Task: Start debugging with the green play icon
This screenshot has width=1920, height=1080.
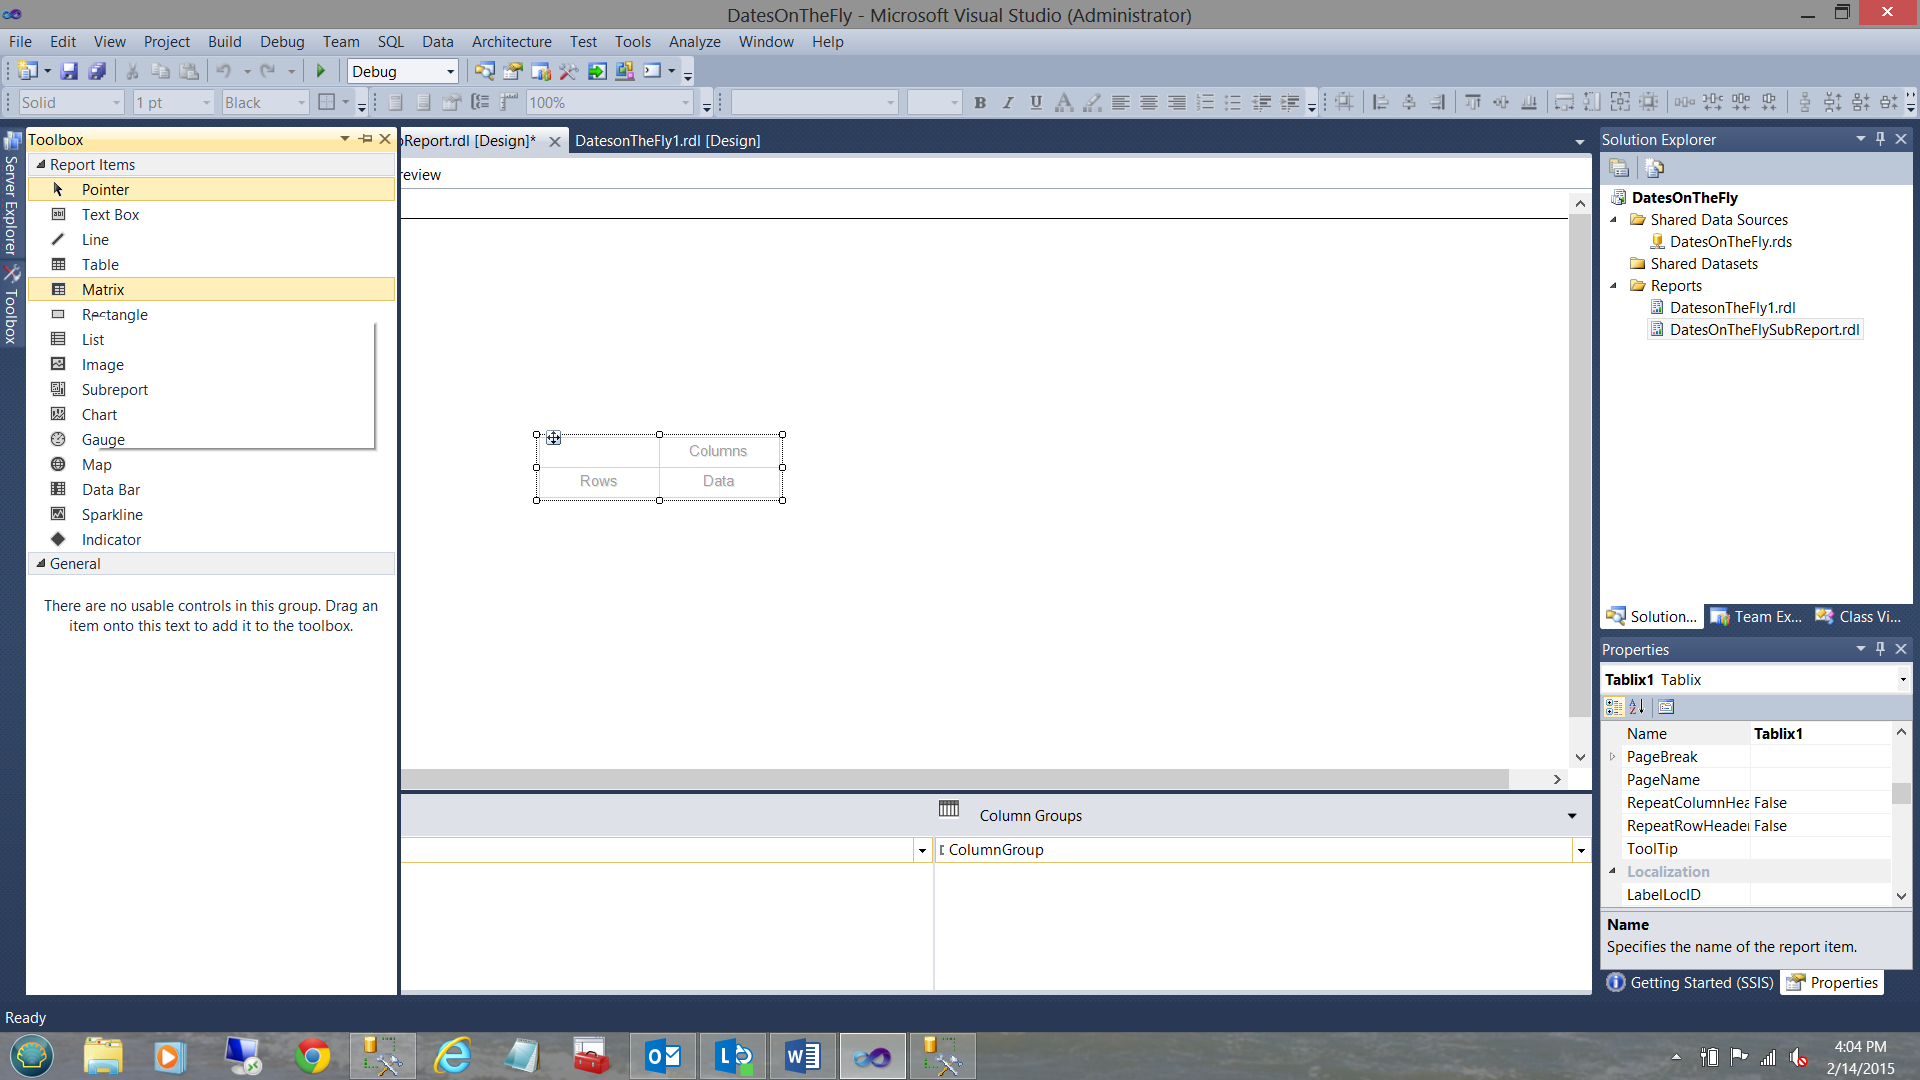Action: click(321, 71)
